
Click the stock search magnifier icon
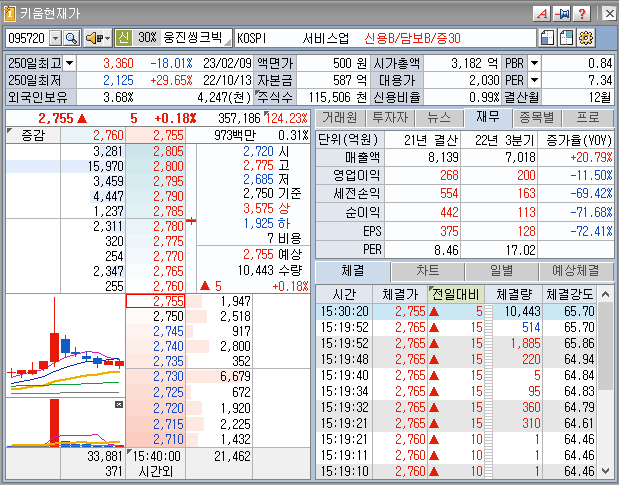tap(71, 38)
